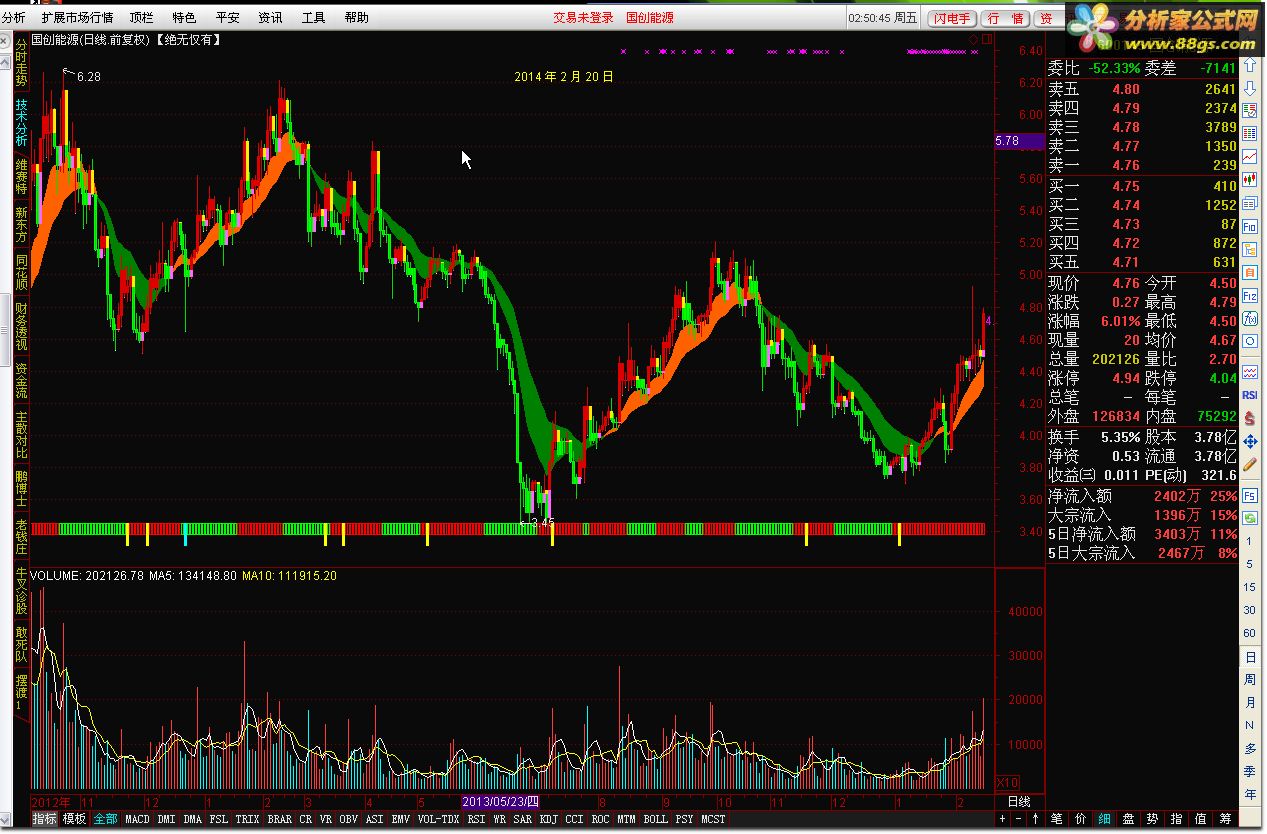Image resolution: width=1267 pixels, height=834 pixels.
Task: Switch to 指标 tab at bottom
Action: pyautogui.click(x=44, y=819)
